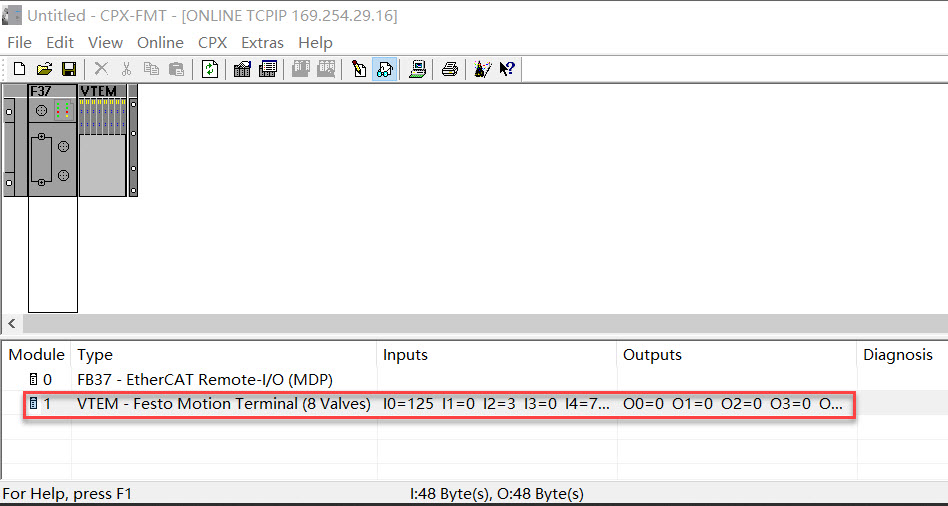Select the VTEM module graphic
The width and height of the screenshot is (948, 506).
click(102, 140)
